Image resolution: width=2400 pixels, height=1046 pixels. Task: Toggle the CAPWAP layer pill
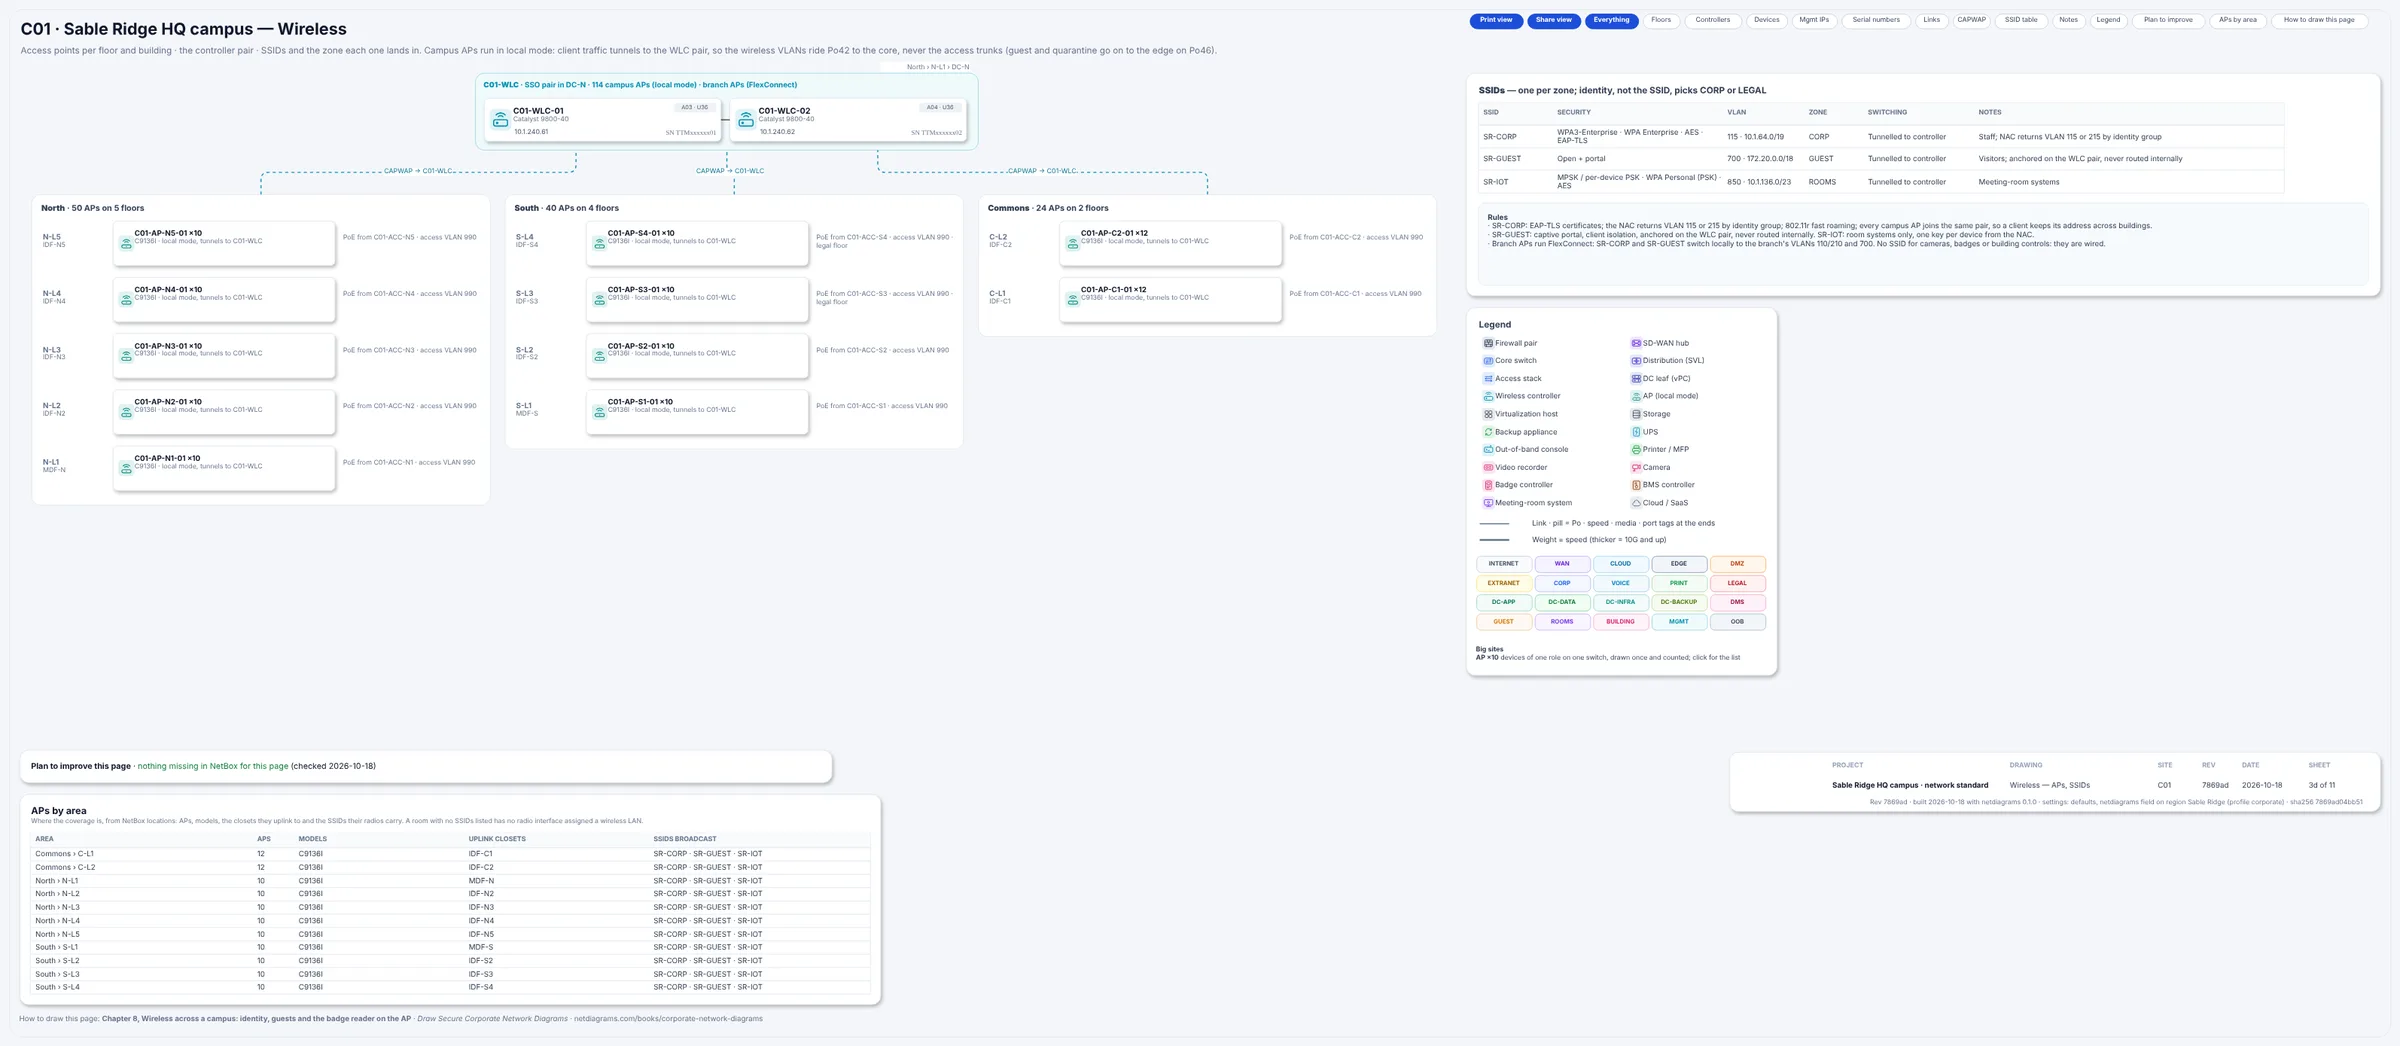pos(1971,20)
